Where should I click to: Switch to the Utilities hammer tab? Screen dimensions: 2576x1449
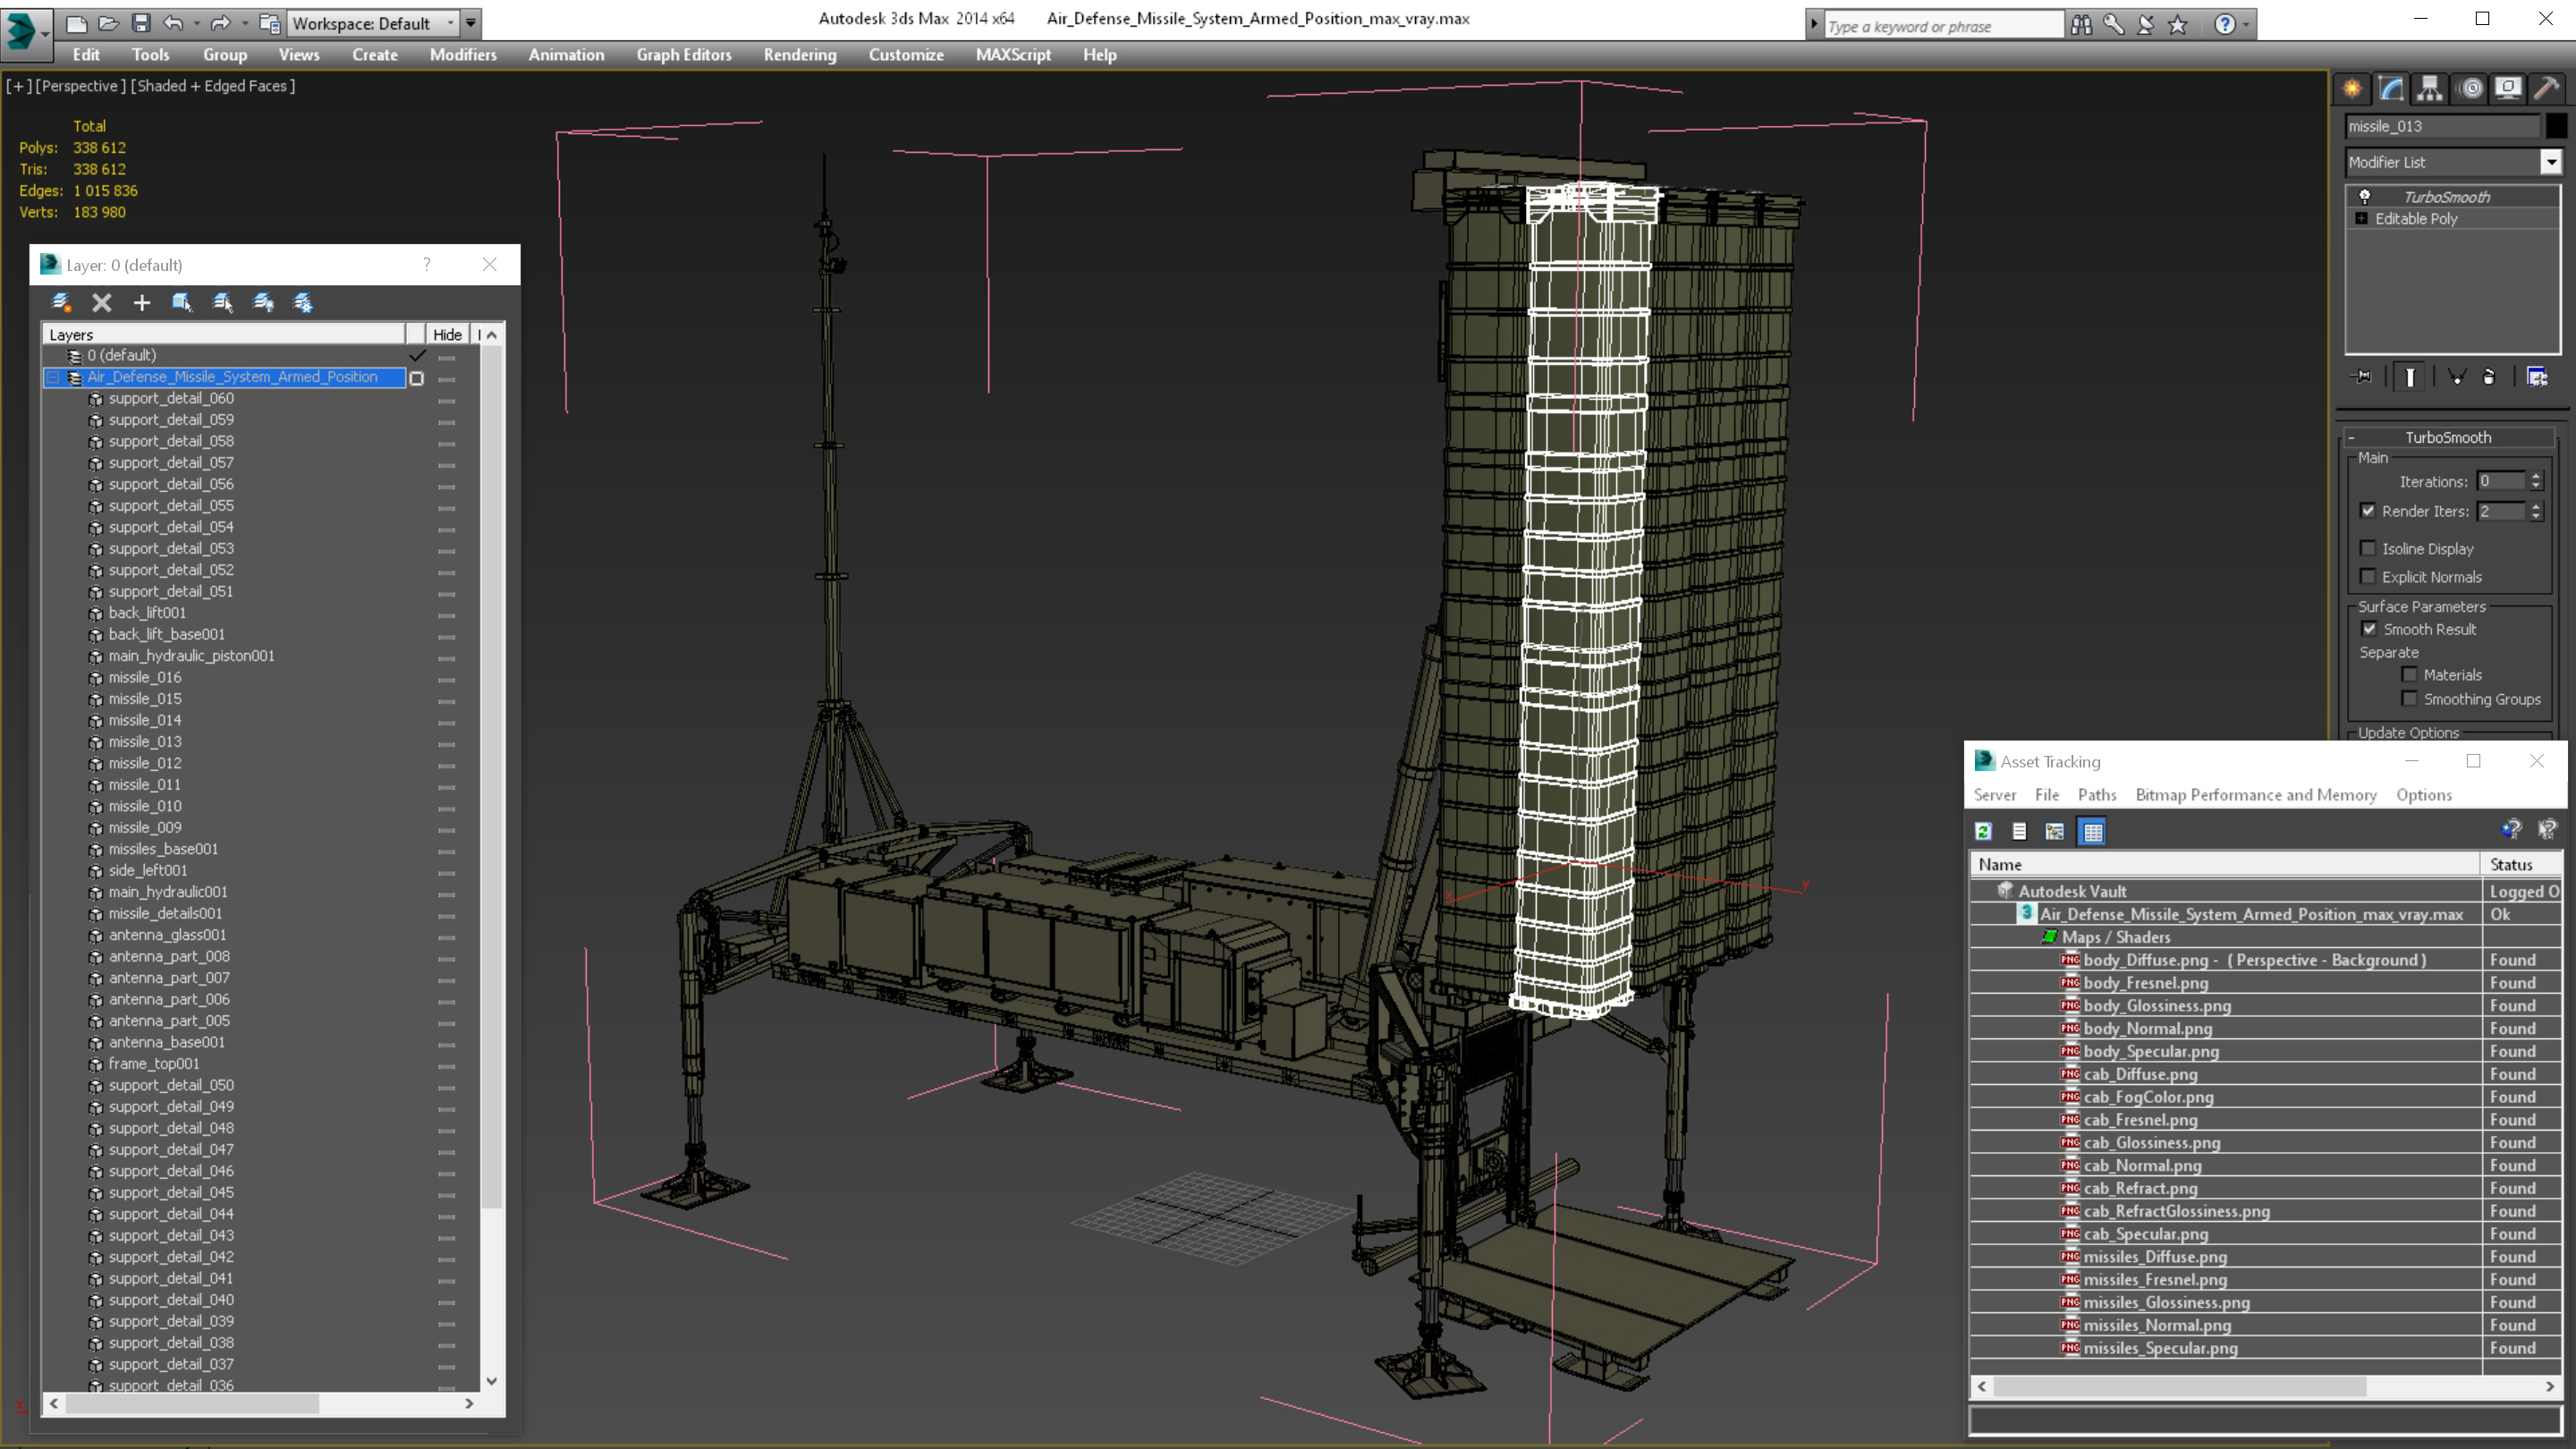2546,89
